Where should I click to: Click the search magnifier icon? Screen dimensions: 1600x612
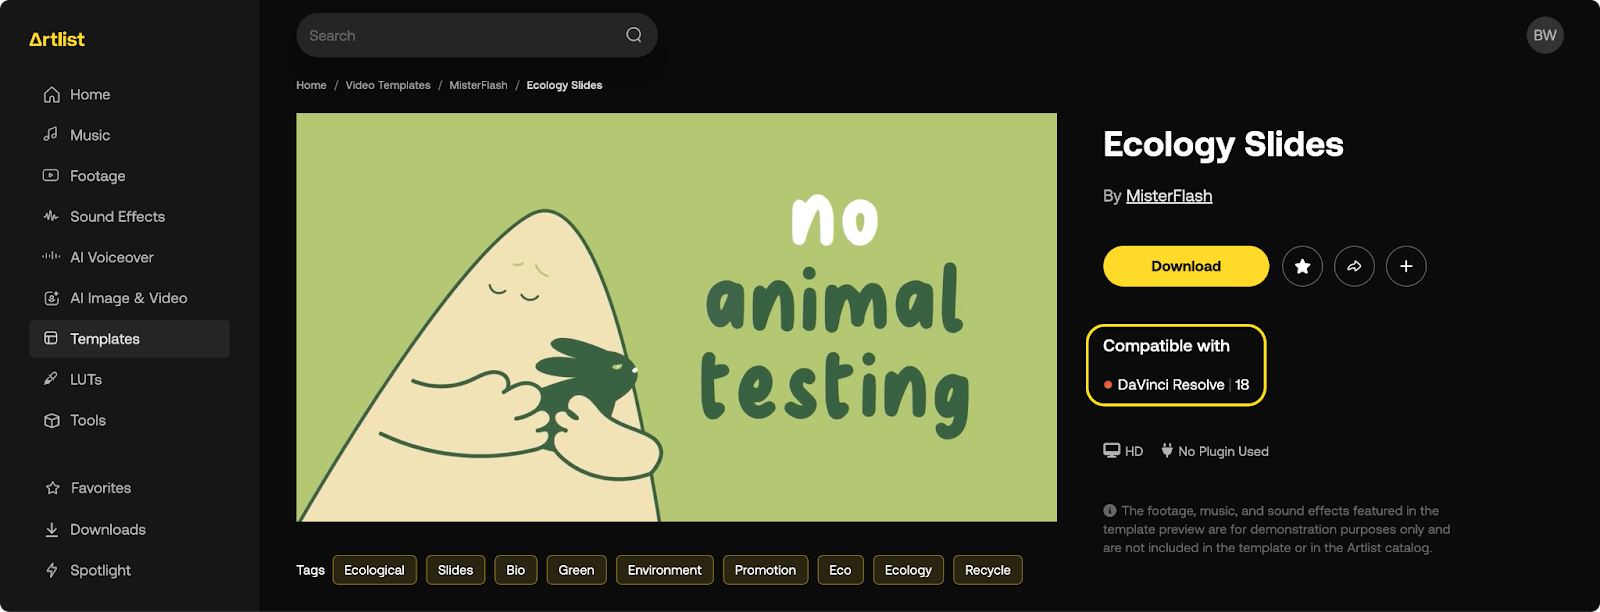(633, 35)
